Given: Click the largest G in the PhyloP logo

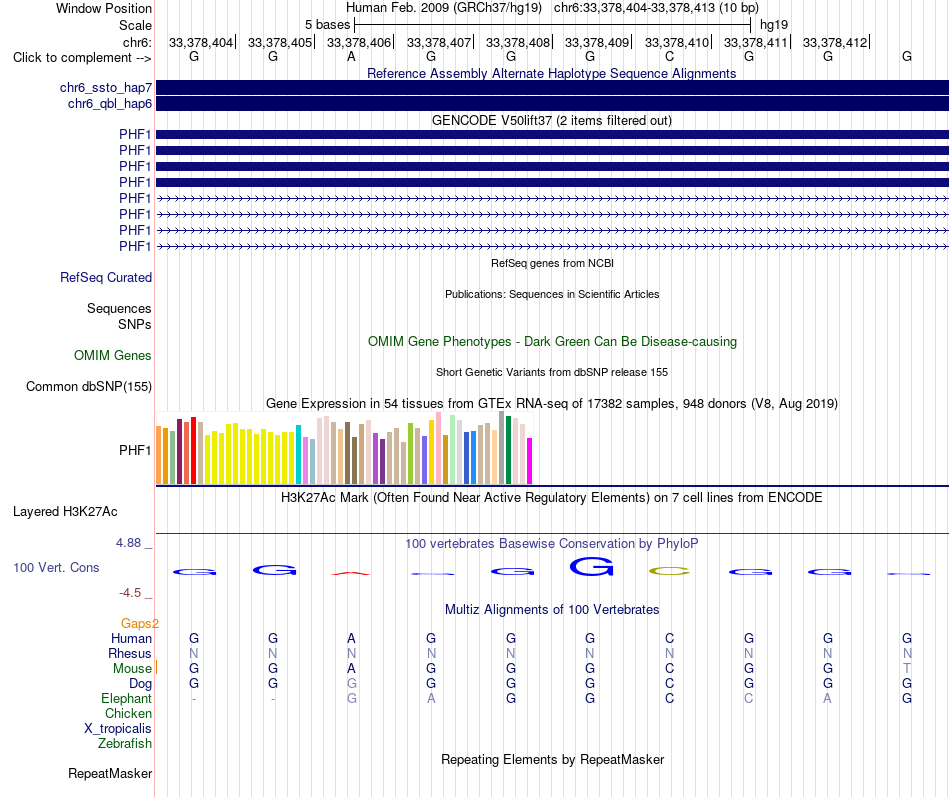Looking at the screenshot, I should point(591,566).
